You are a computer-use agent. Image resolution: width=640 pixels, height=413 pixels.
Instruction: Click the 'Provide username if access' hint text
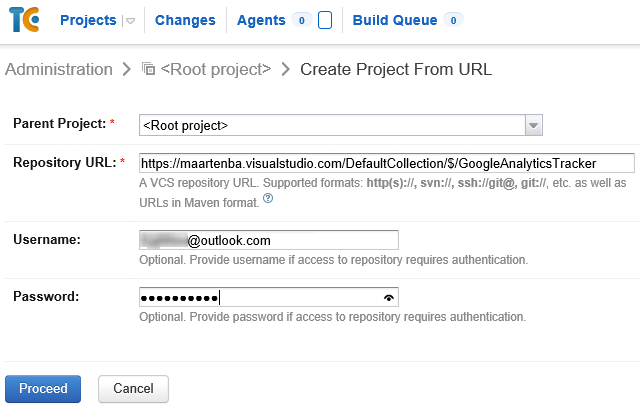[333, 260]
